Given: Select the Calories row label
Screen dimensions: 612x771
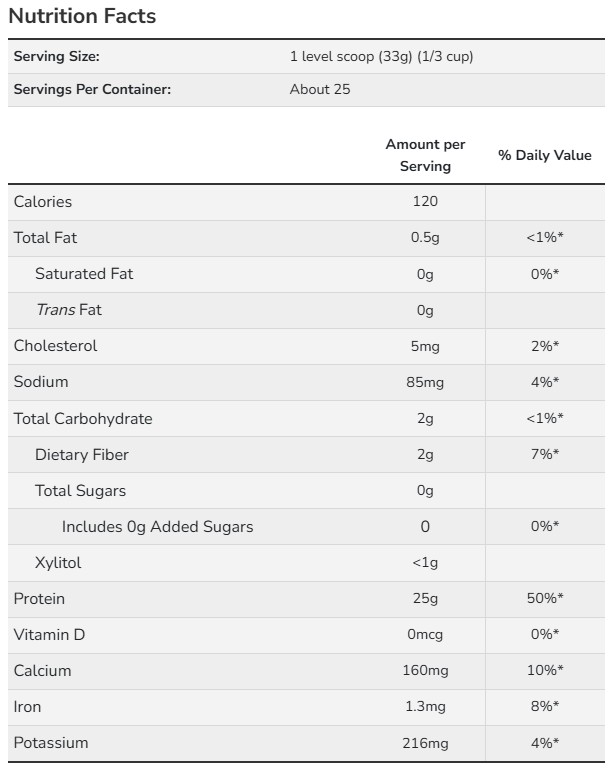Looking at the screenshot, I should (43, 202).
